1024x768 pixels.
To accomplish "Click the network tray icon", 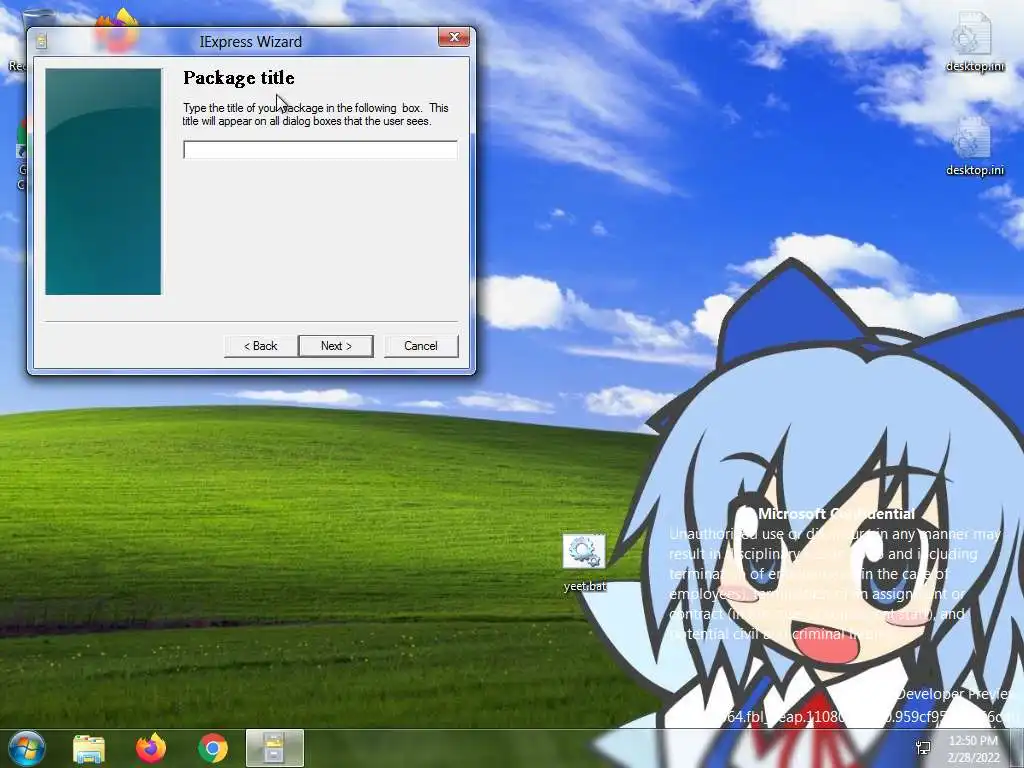I will tap(923, 748).
